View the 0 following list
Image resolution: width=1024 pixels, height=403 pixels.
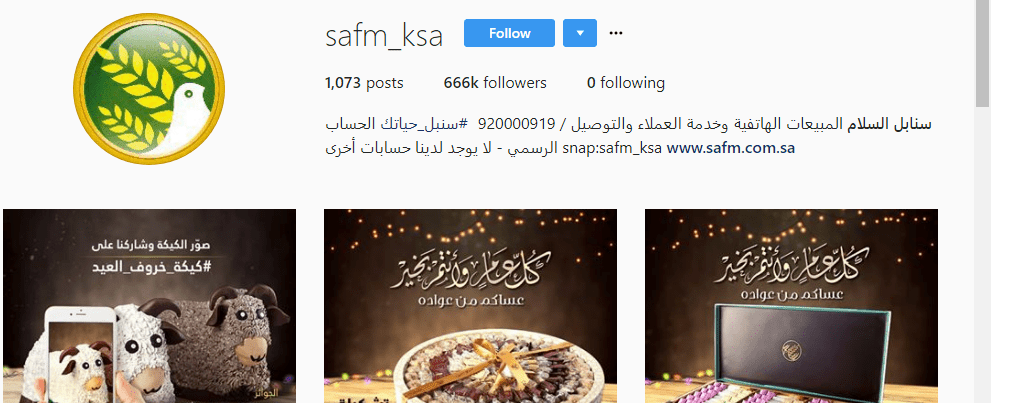(626, 83)
